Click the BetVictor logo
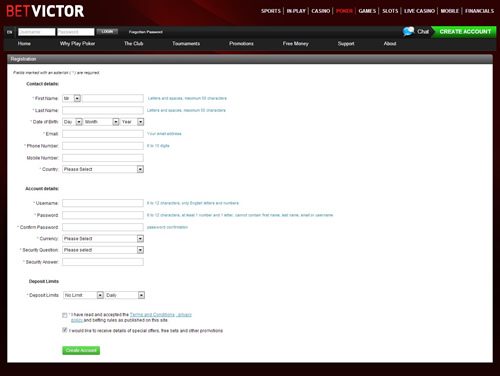 point(45,11)
